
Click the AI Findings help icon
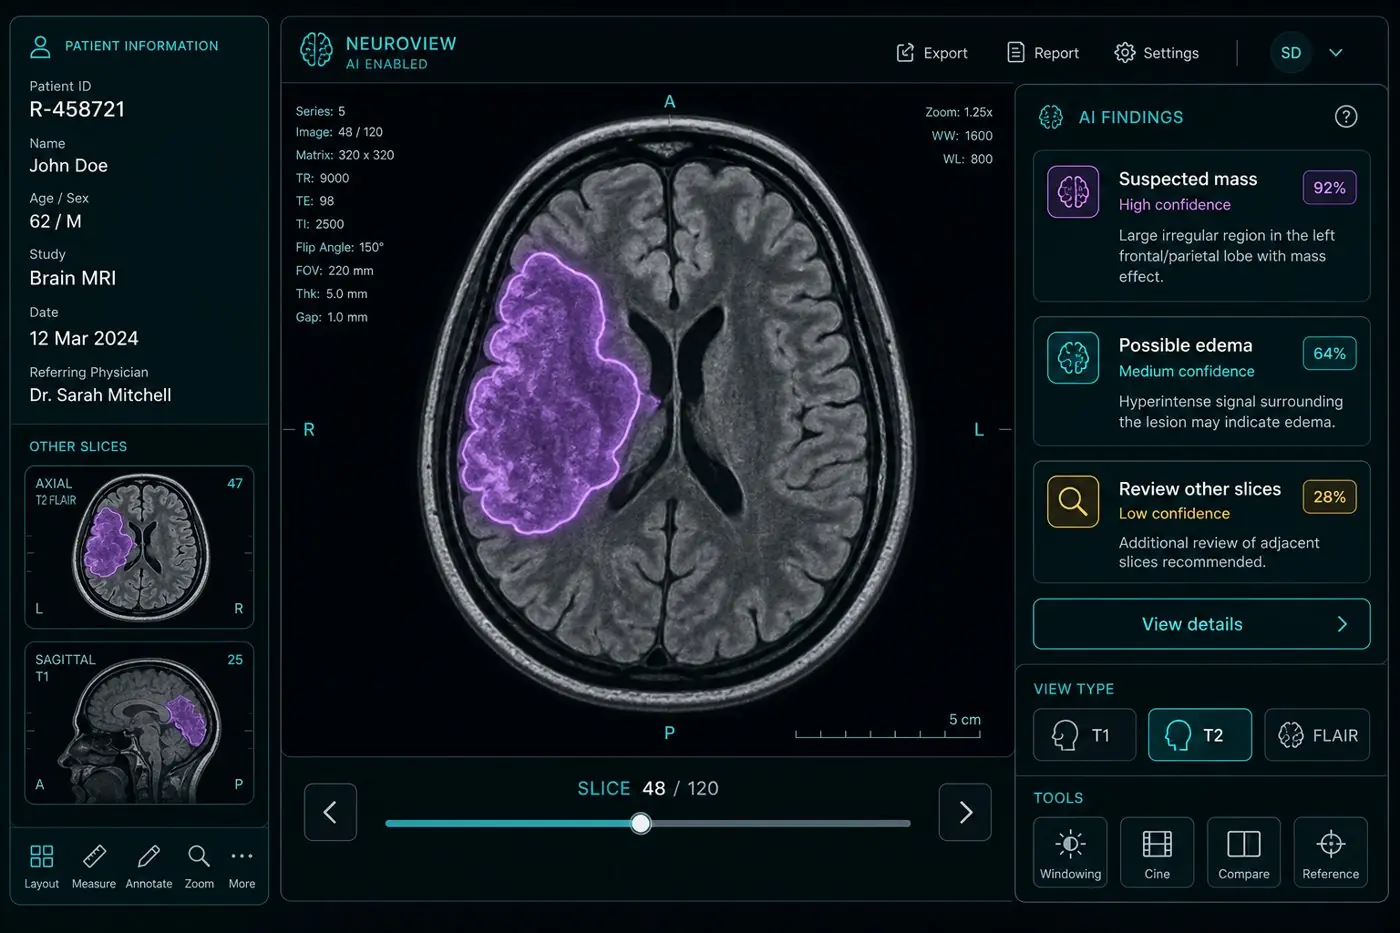coord(1346,117)
